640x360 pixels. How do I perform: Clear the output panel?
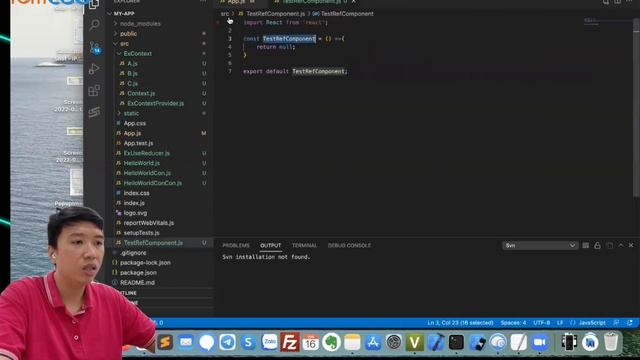[x=586, y=245]
